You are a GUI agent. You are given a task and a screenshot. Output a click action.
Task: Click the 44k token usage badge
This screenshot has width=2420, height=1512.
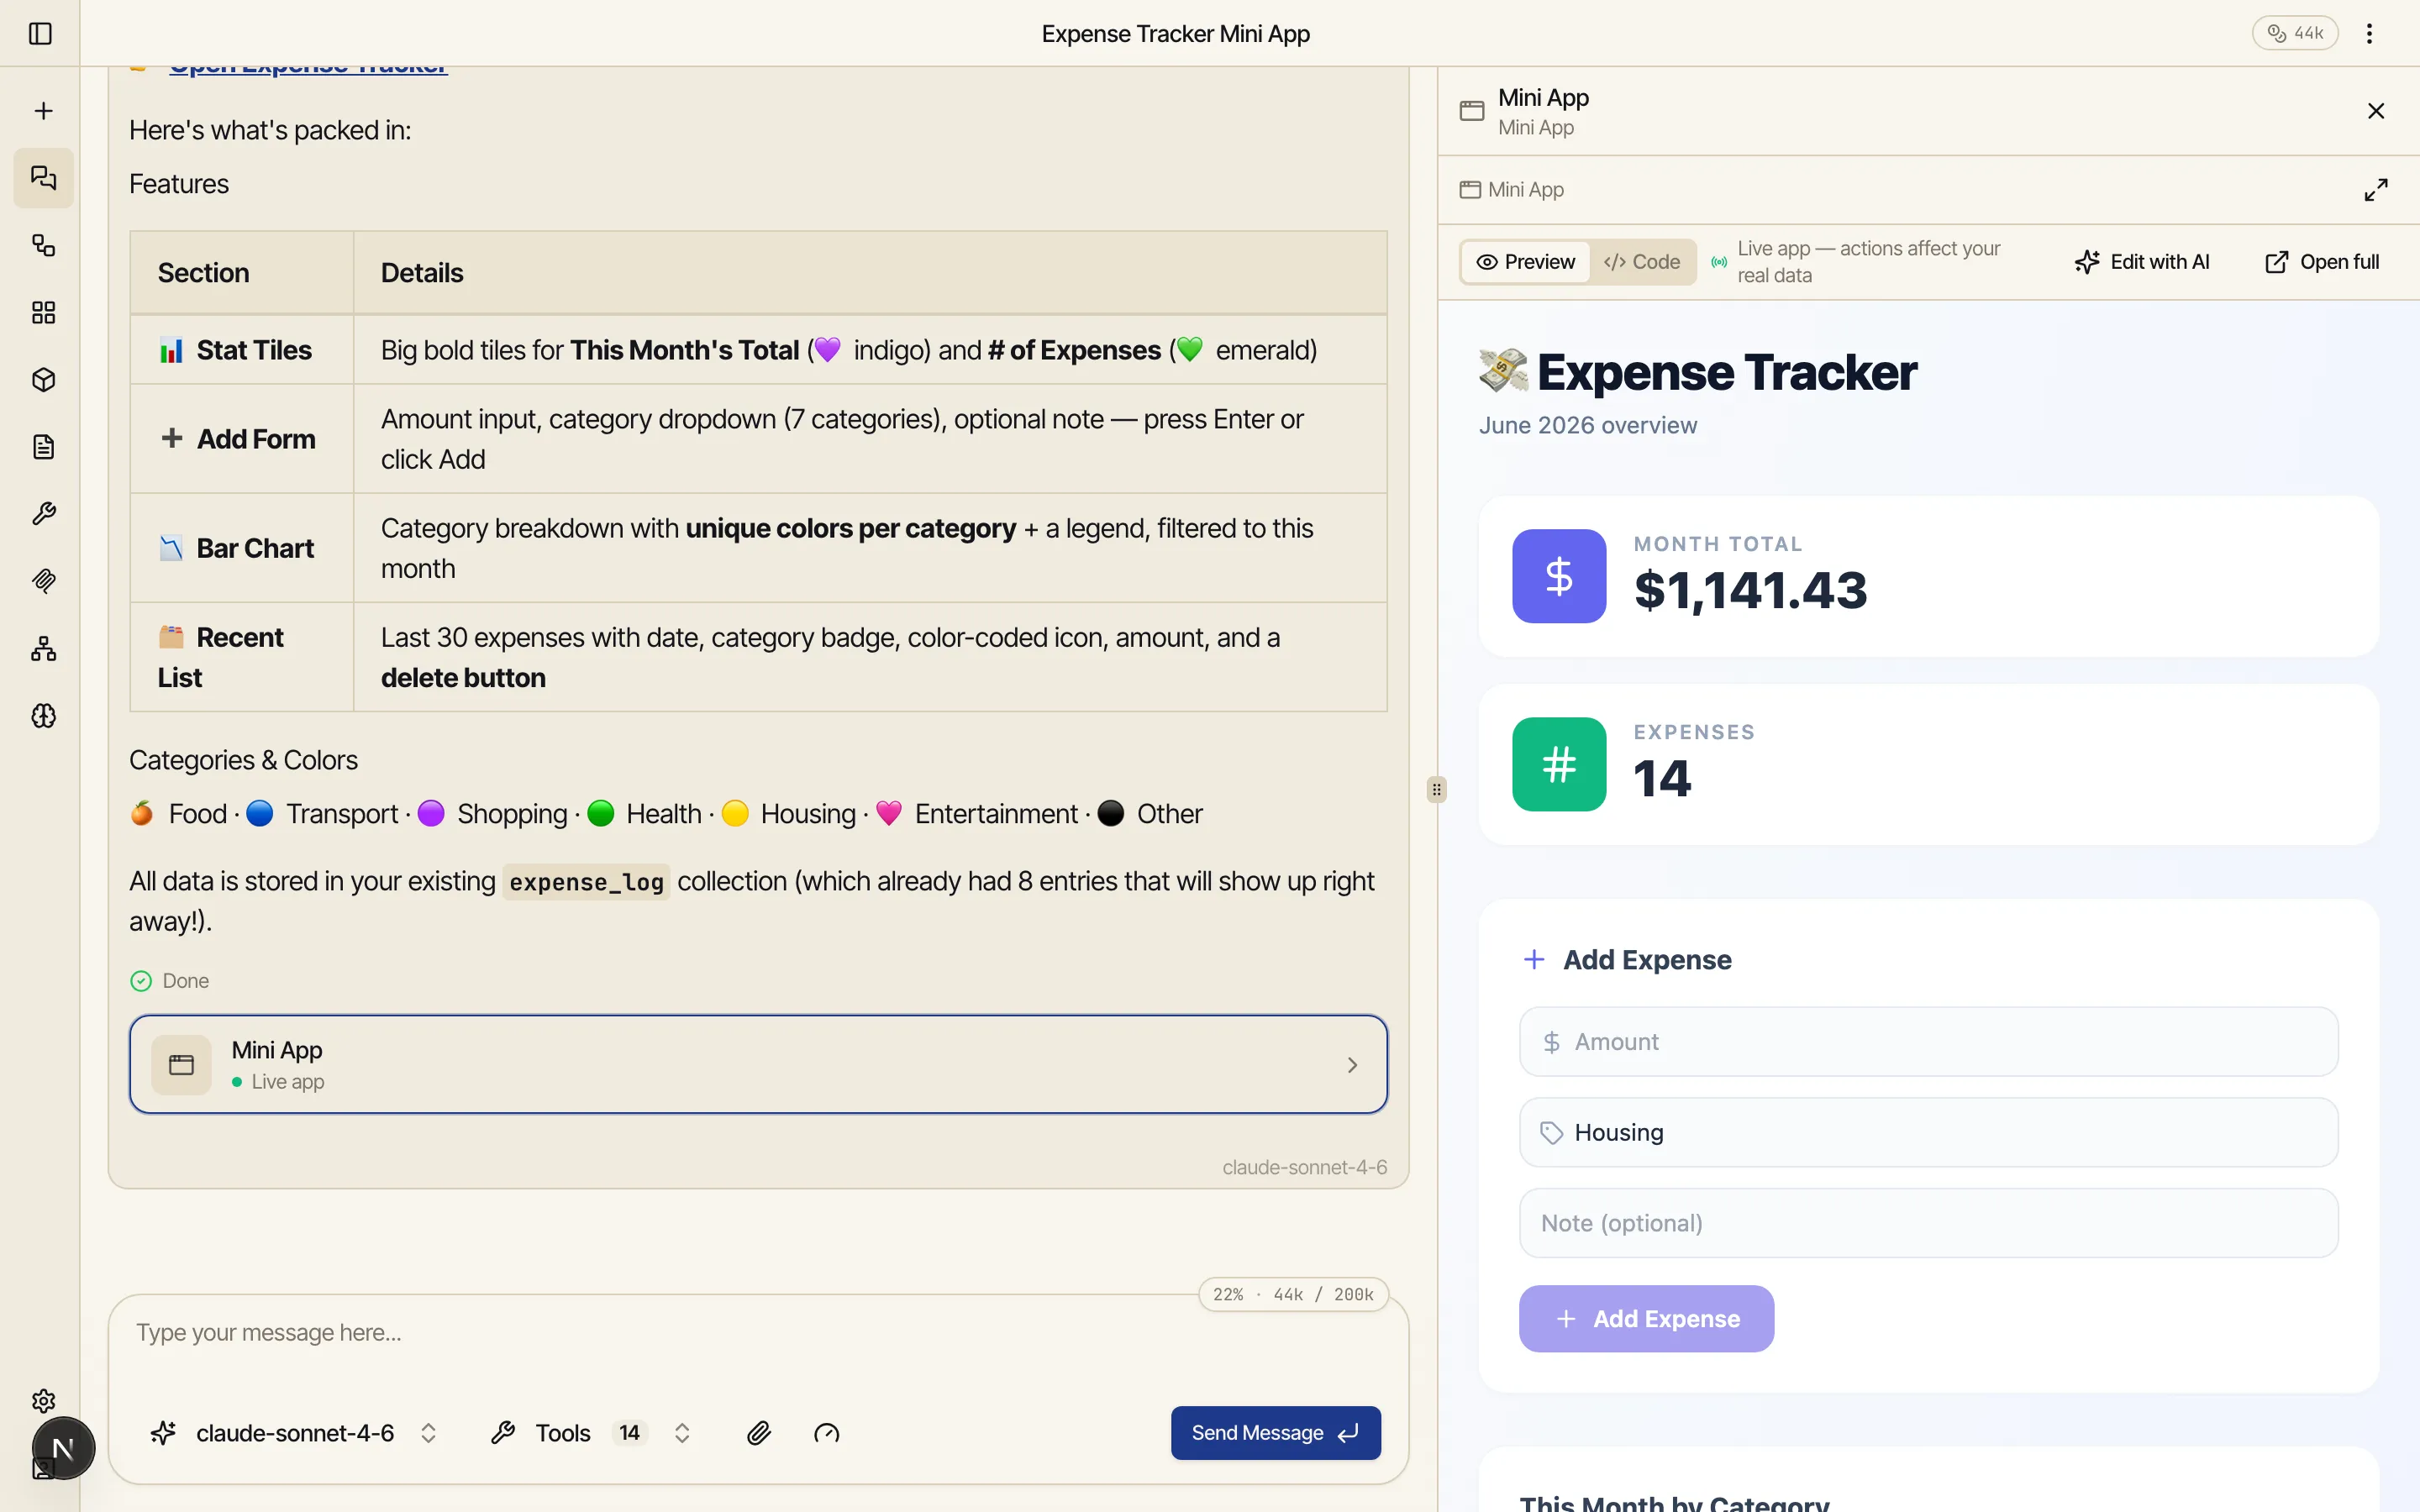(x=2294, y=33)
